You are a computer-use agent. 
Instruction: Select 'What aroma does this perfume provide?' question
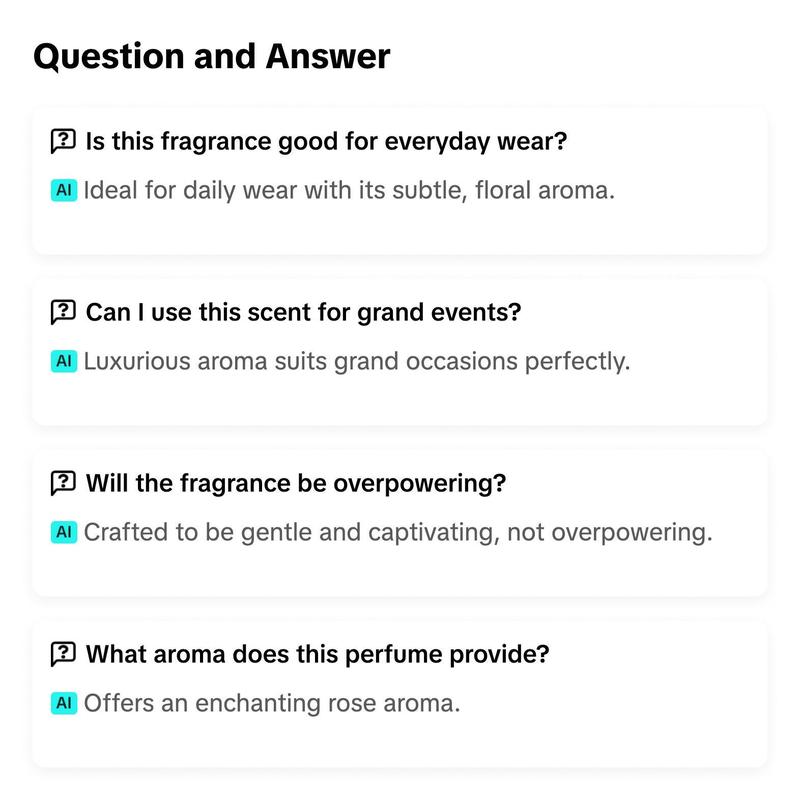pyautogui.click(x=317, y=654)
